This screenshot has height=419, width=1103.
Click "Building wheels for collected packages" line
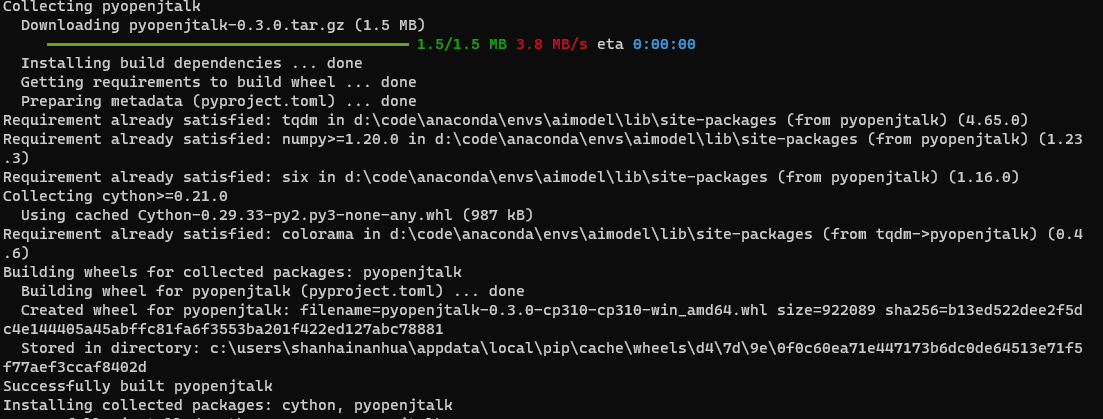pyautogui.click(x=232, y=272)
